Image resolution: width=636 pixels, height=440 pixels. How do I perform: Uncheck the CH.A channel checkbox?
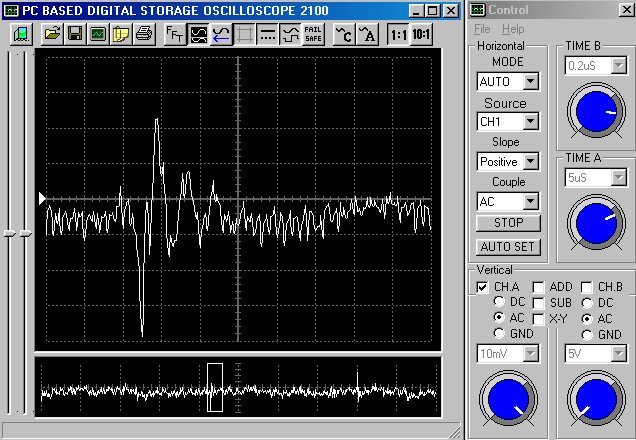[x=484, y=287]
